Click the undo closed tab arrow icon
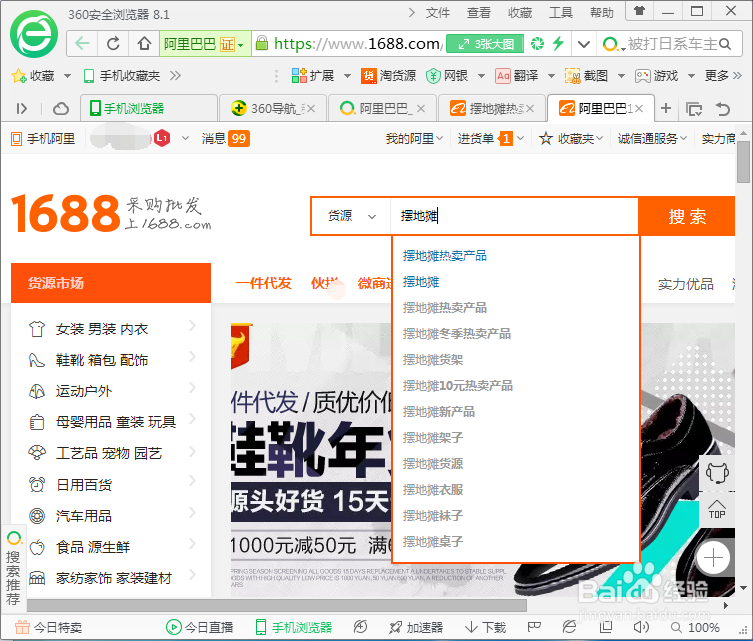753x641 pixels. click(x=723, y=109)
